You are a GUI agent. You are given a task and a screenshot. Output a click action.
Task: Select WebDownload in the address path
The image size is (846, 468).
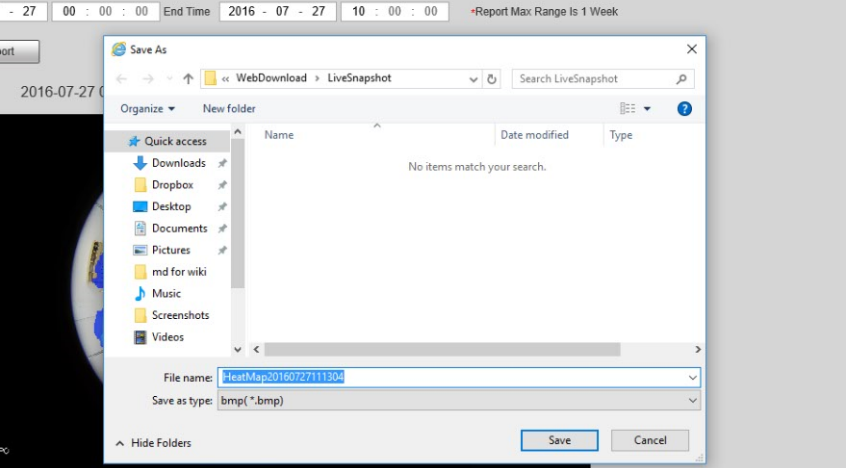point(271,78)
